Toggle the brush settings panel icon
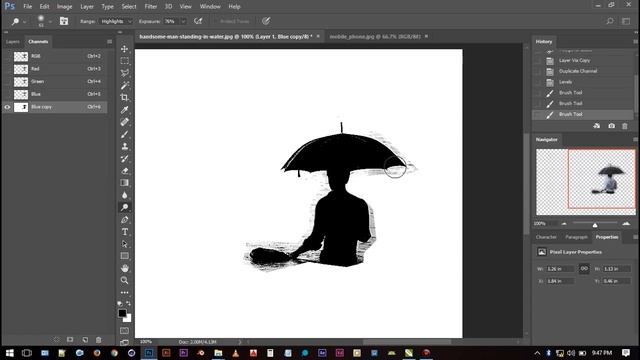 coord(64,21)
